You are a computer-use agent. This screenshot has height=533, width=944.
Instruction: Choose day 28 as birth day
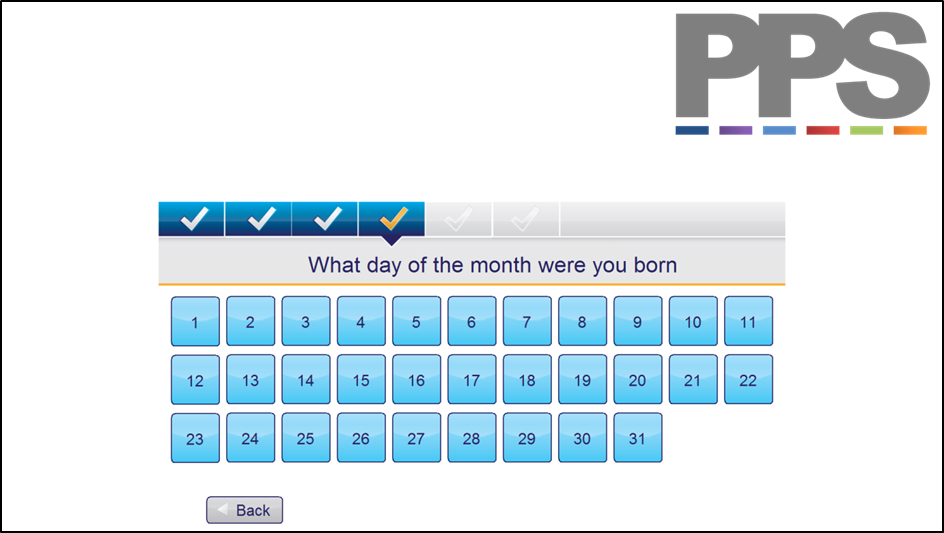(472, 438)
